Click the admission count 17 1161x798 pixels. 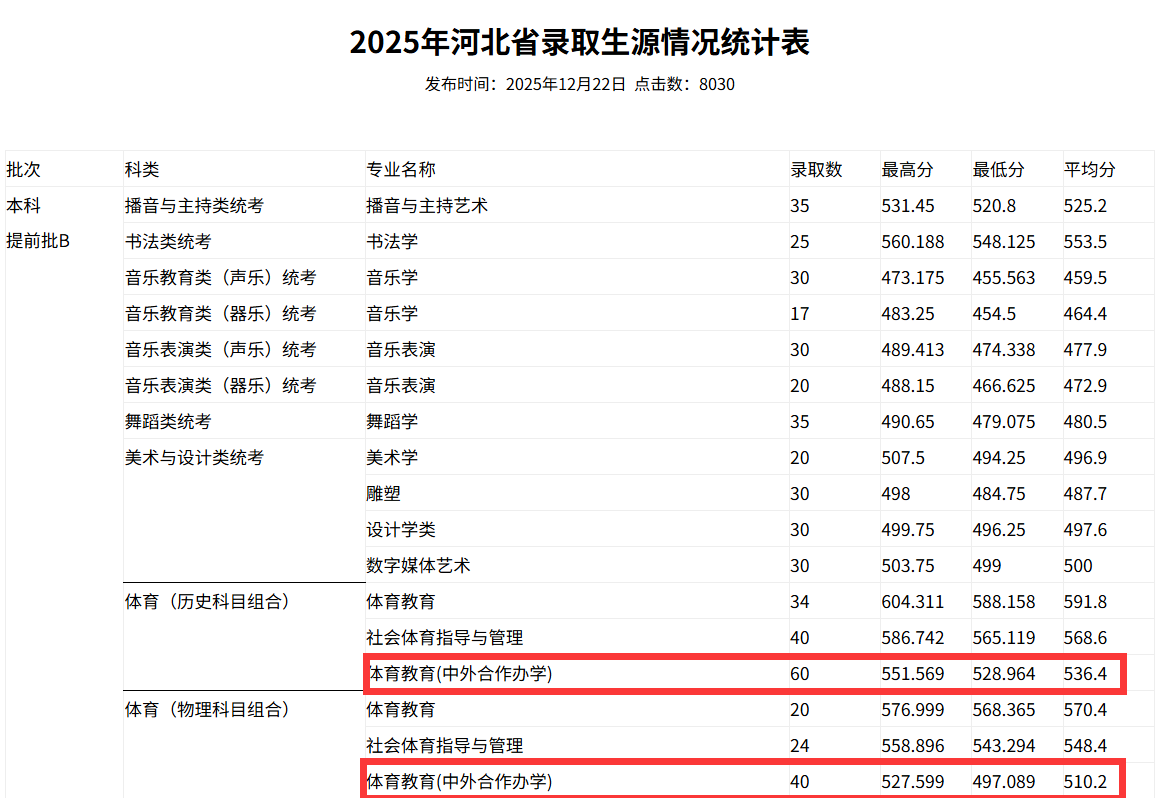pos(800,314)
